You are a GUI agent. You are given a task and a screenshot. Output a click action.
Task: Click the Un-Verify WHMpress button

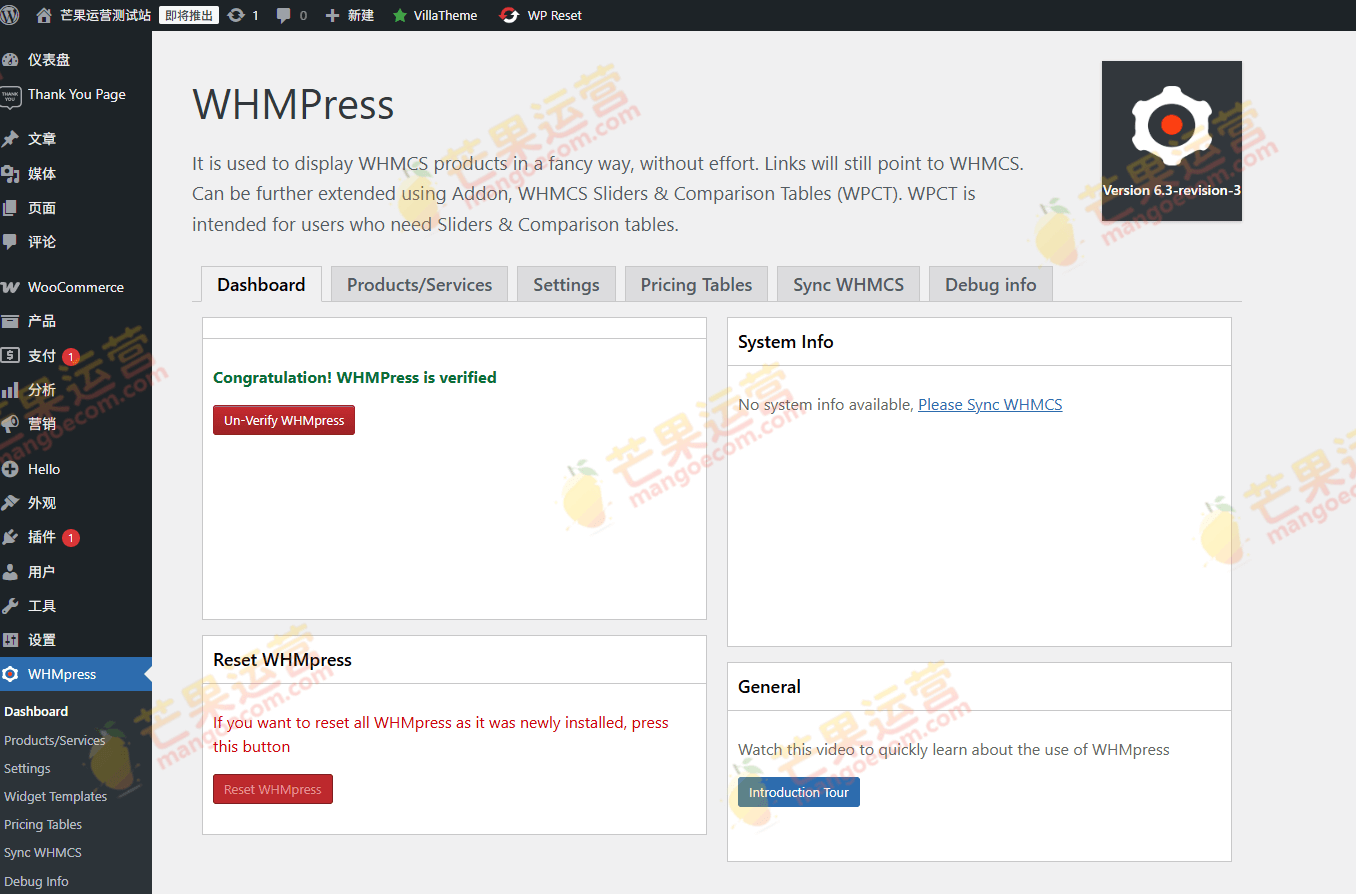click(x=283, y=419)
